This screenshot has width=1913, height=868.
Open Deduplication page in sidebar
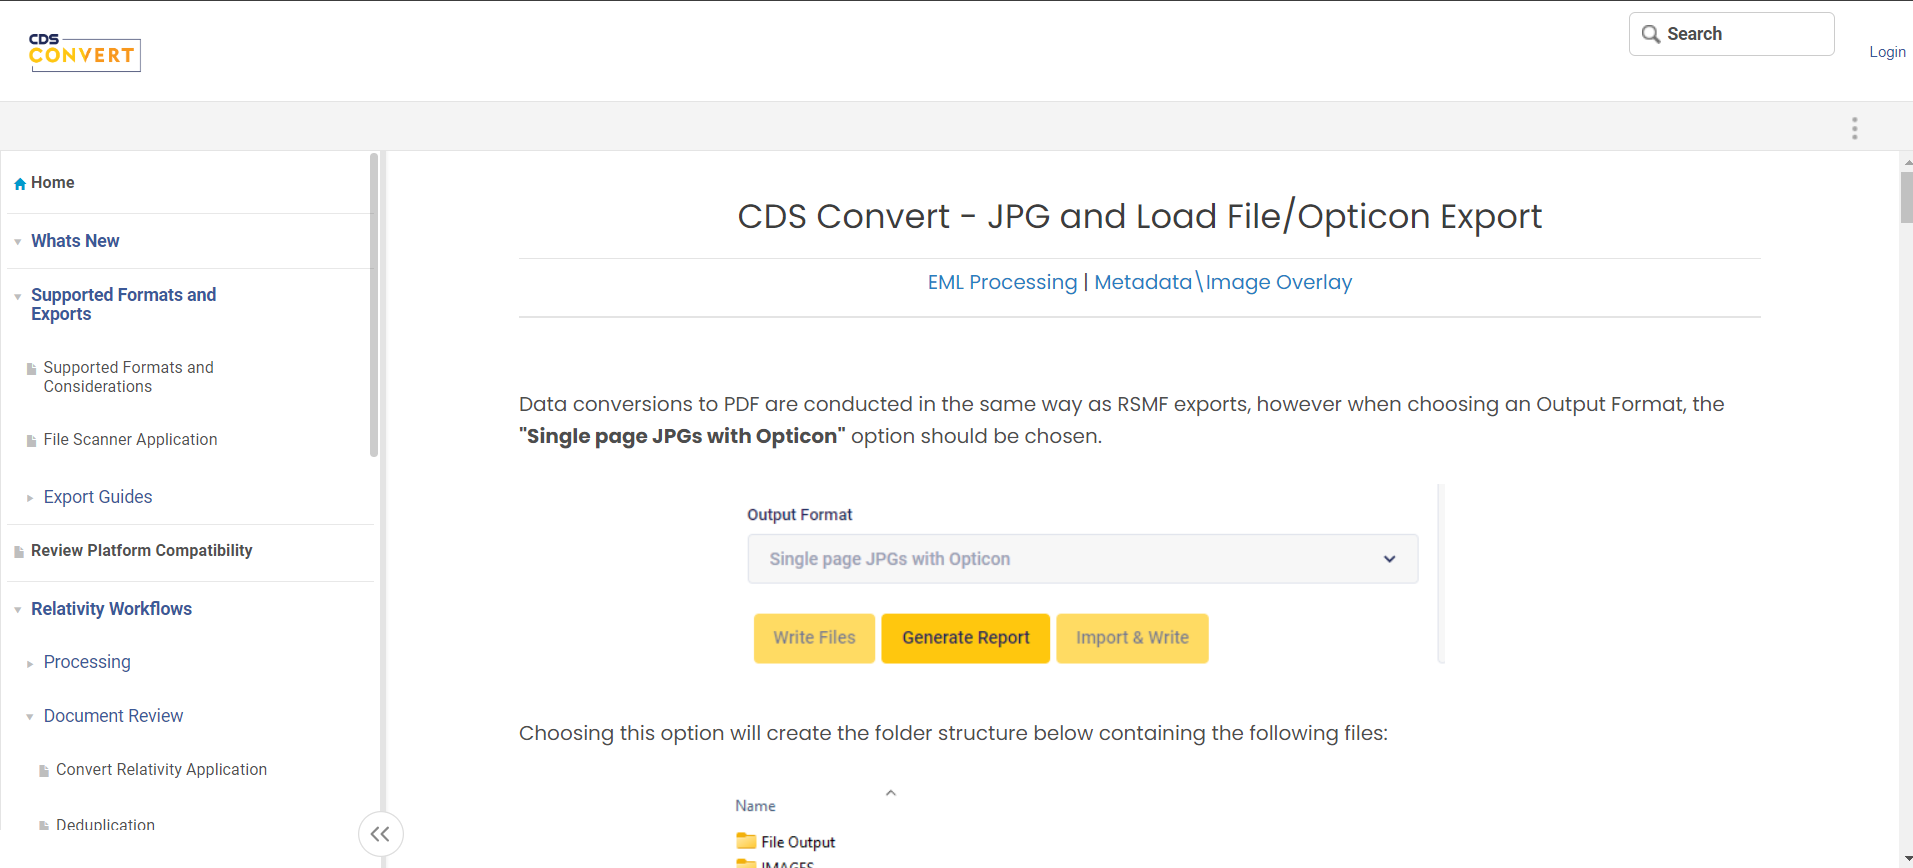click(x=105, y=825)
